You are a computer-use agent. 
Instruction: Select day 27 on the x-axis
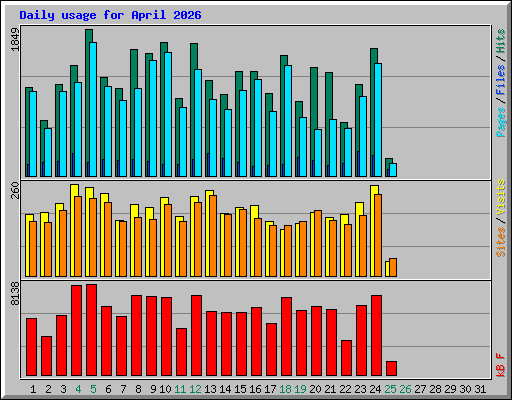point(420,389)
